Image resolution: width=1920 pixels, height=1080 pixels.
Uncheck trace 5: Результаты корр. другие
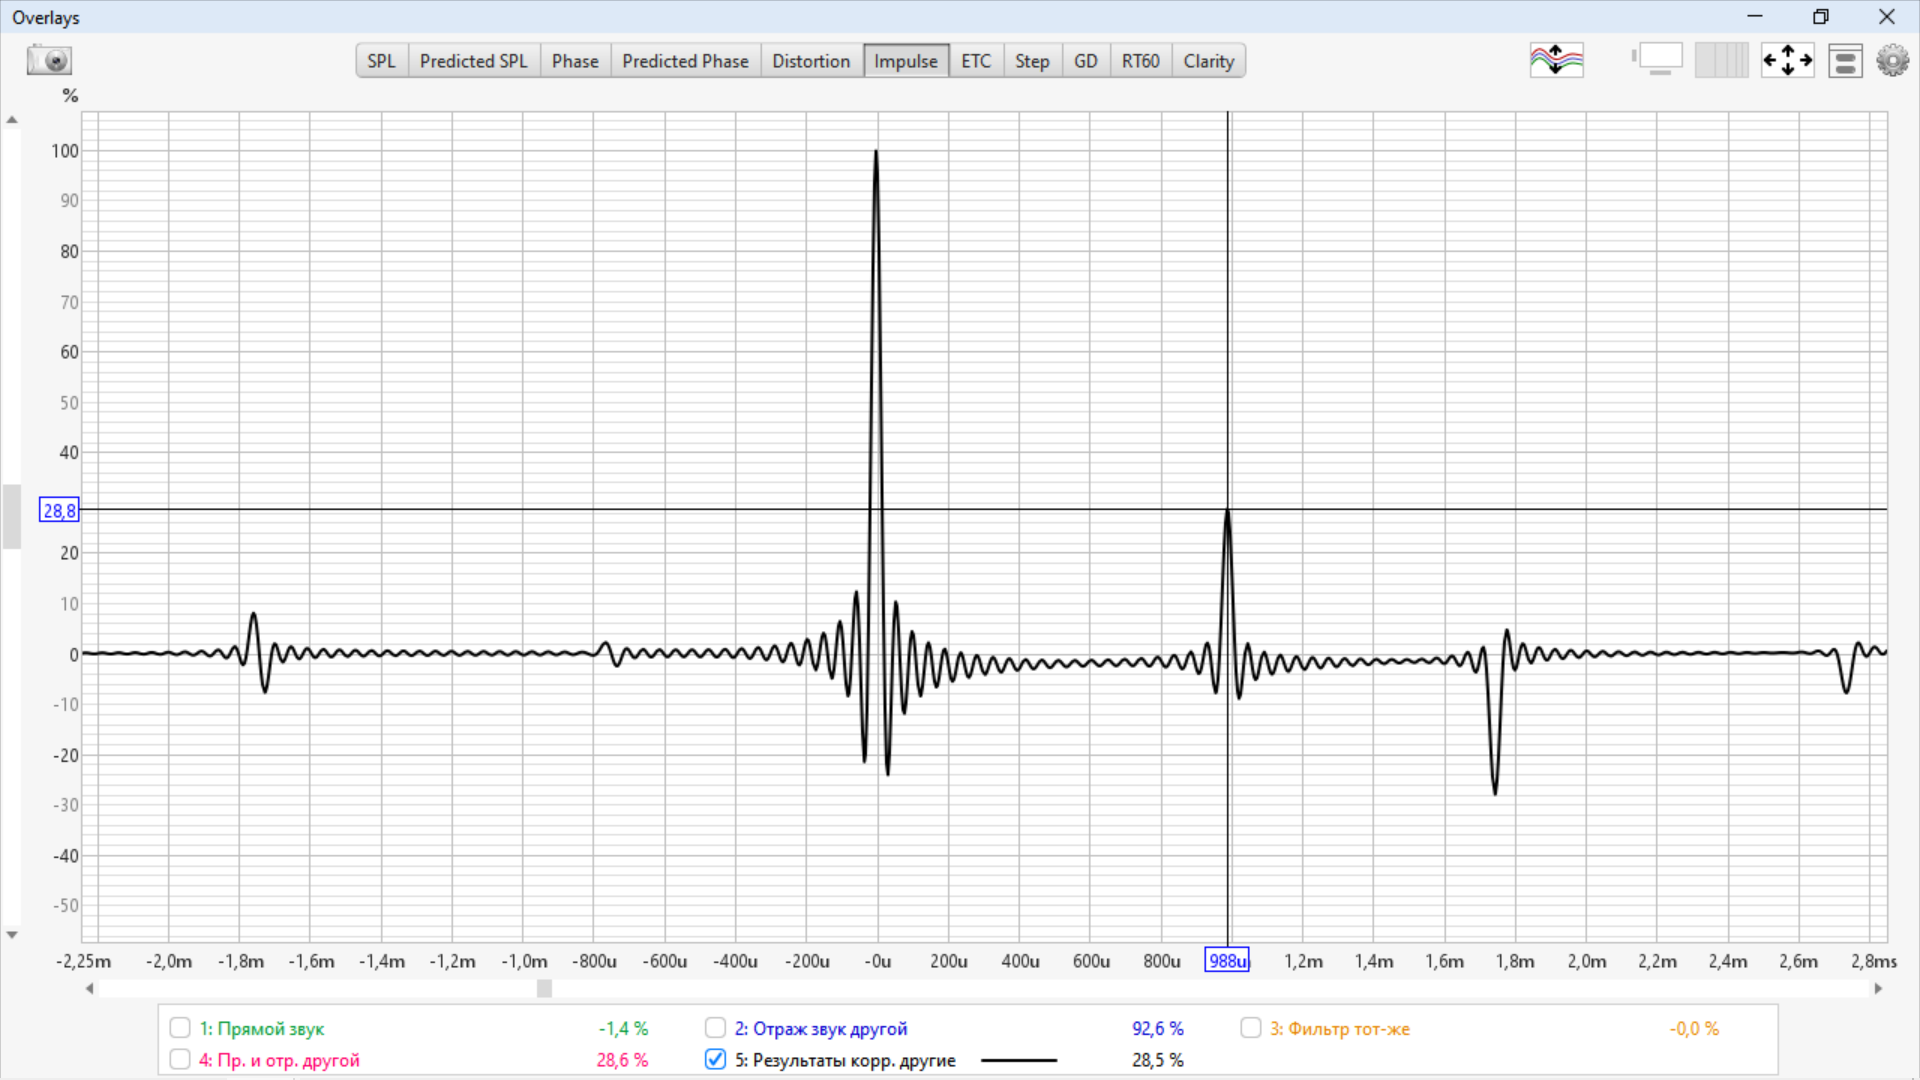coord(715,1059)
